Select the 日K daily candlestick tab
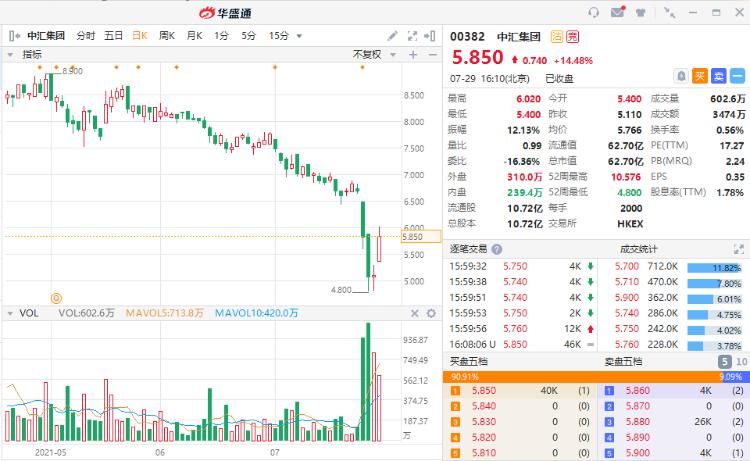The width and height of the screenshot is (750, 461). point(140,36)
